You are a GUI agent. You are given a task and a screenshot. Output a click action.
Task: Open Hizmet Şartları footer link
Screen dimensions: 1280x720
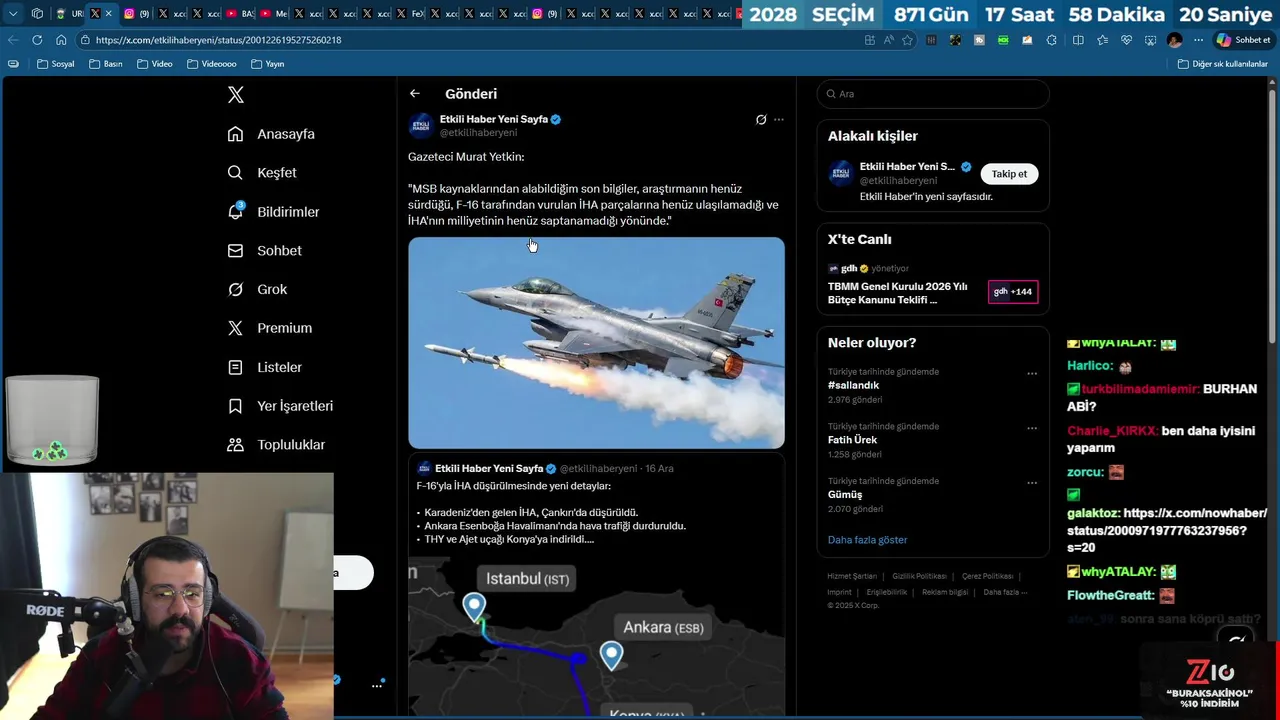click(x=852, y=576)
